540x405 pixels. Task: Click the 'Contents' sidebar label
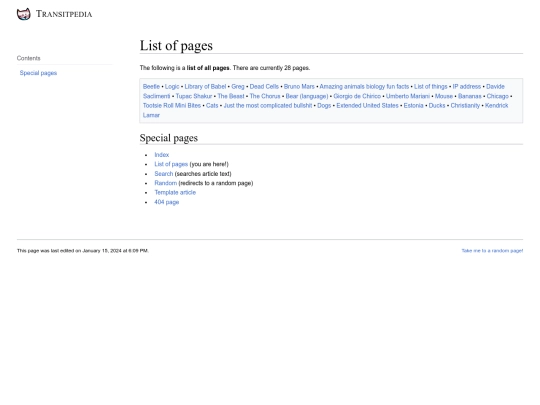point(29,58)
